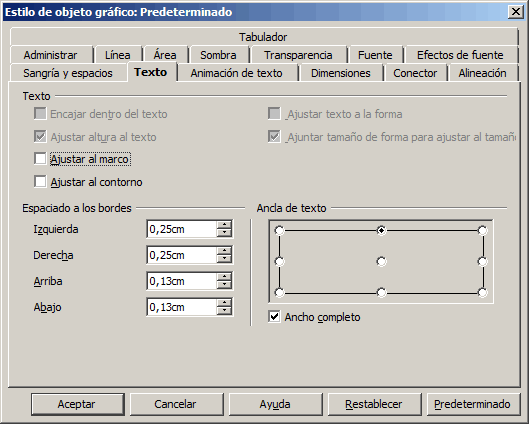Decrease the Abajo spacing value

[x=224, y=311]
